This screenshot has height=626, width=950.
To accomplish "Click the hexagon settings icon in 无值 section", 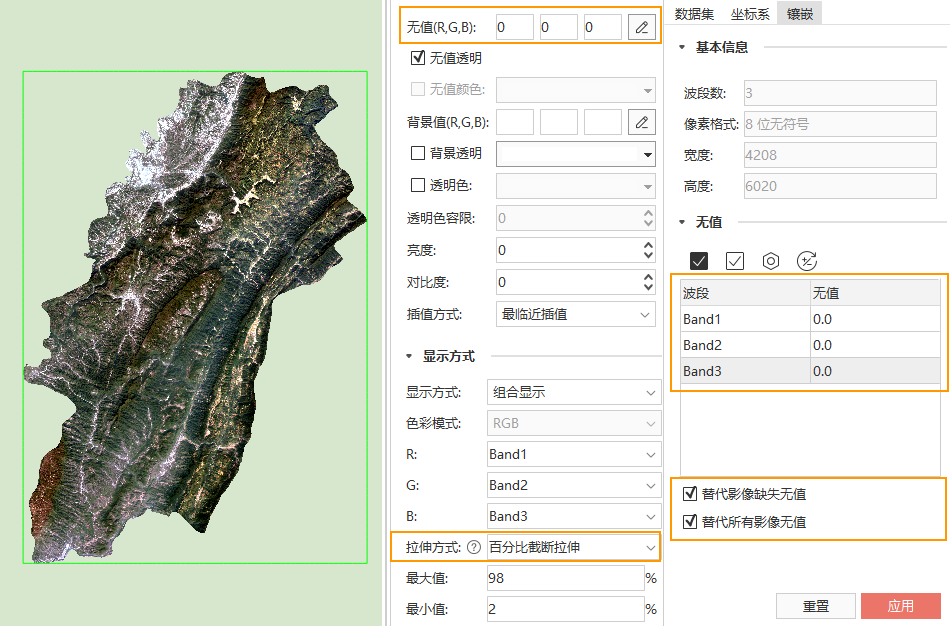I will [x=771, y=261].
